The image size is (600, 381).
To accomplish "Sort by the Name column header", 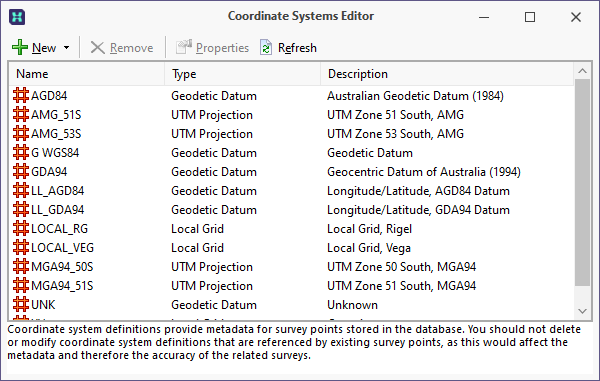I will point(87,74).
